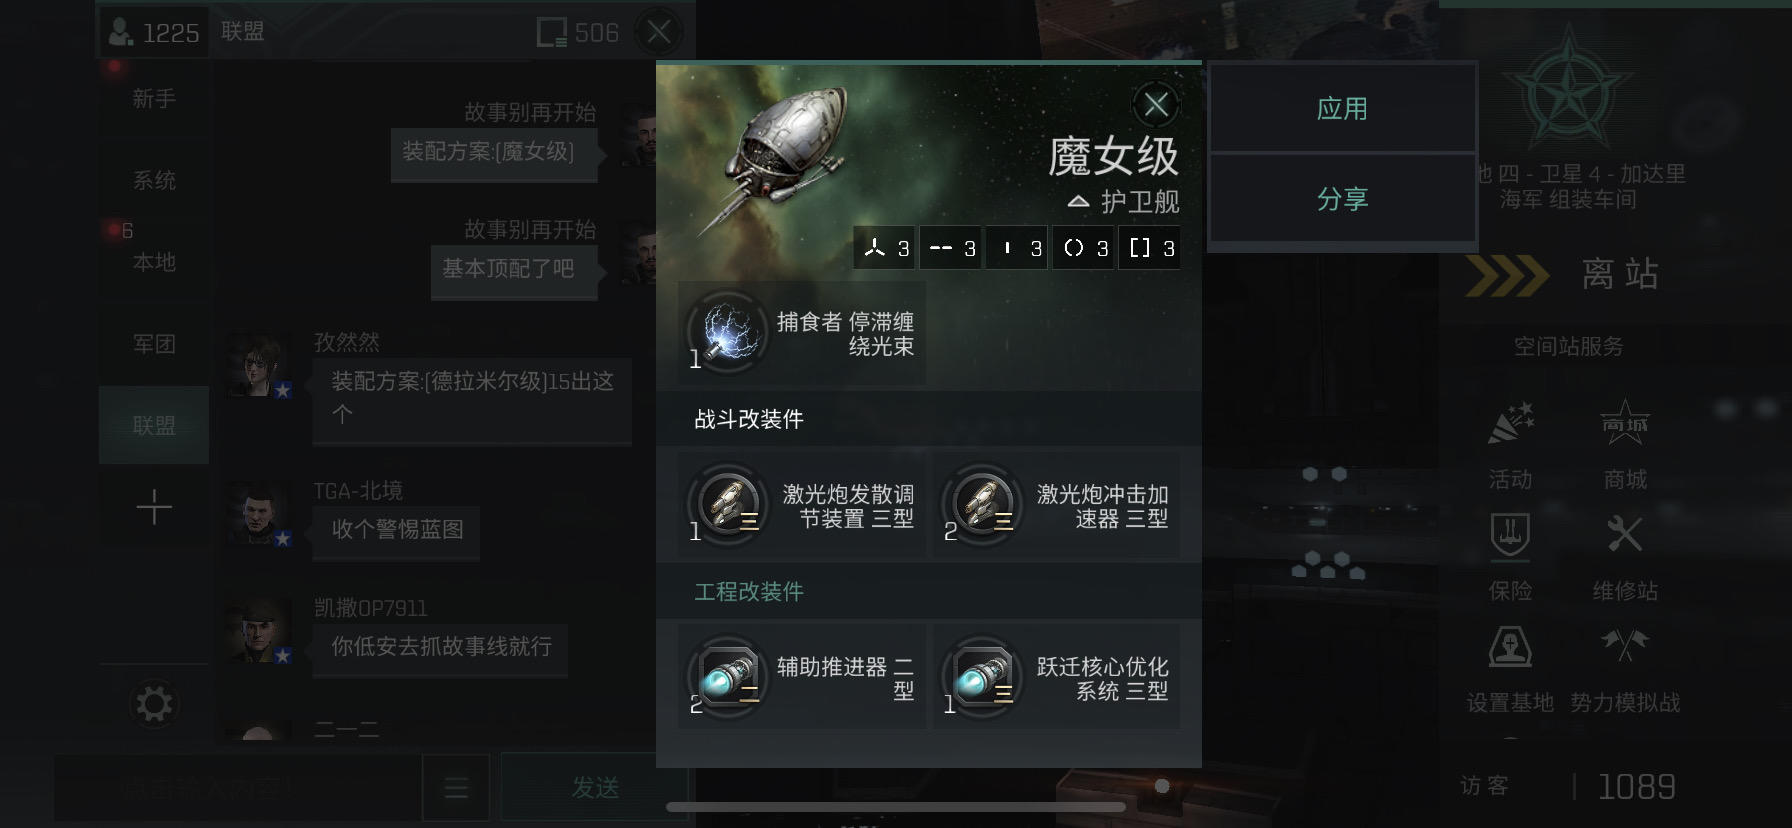Viewport: 1792px width, 828px height.
Task: Click the 捕食者 停滞缠绕光束 module icon
Action: pos(729,332)
